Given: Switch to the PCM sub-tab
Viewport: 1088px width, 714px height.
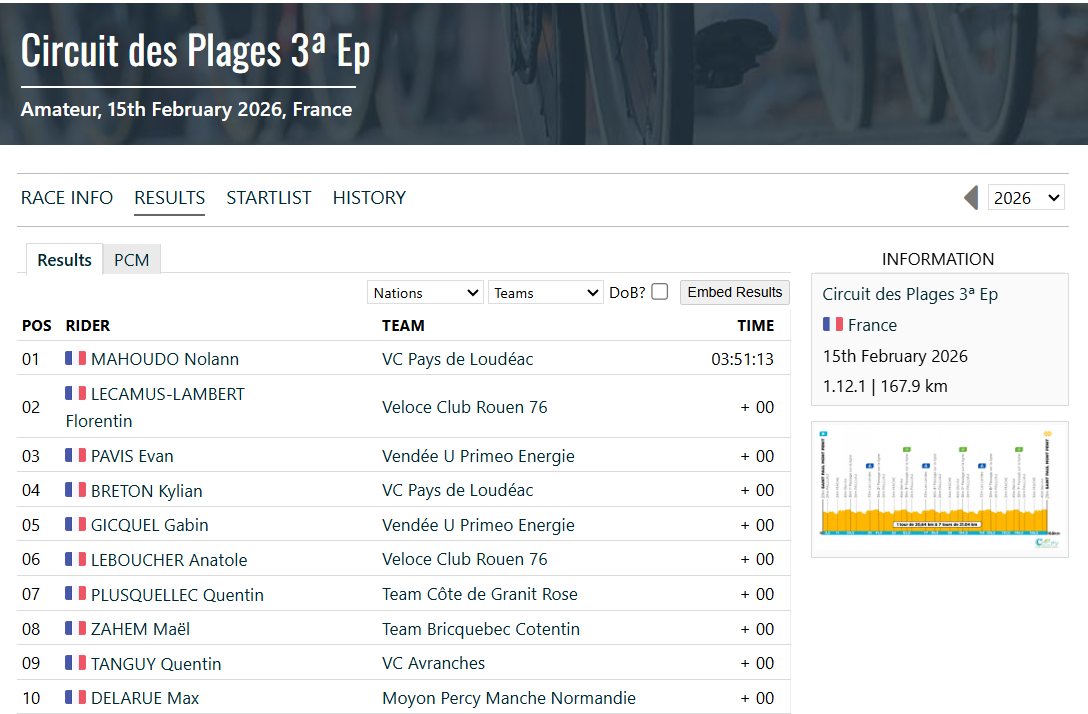Looking at the screenshot, I should (x=132, y=260).
